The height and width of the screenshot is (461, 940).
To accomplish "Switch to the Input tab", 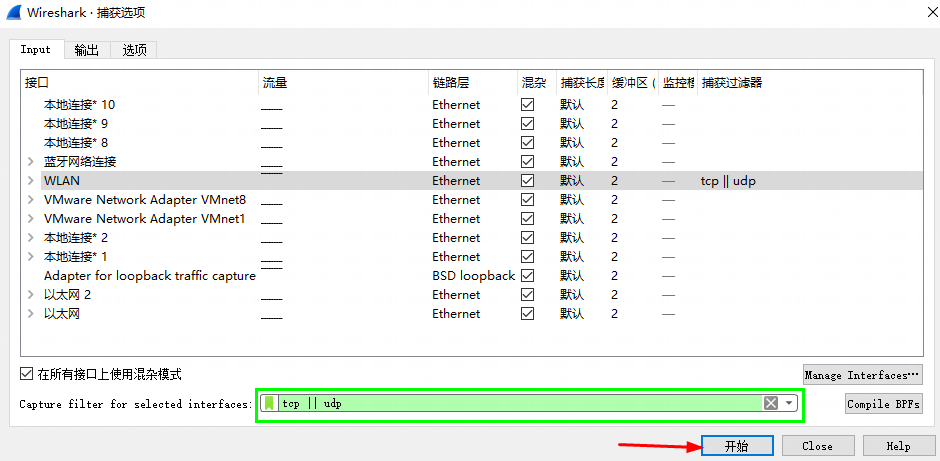I will (36, 50).
